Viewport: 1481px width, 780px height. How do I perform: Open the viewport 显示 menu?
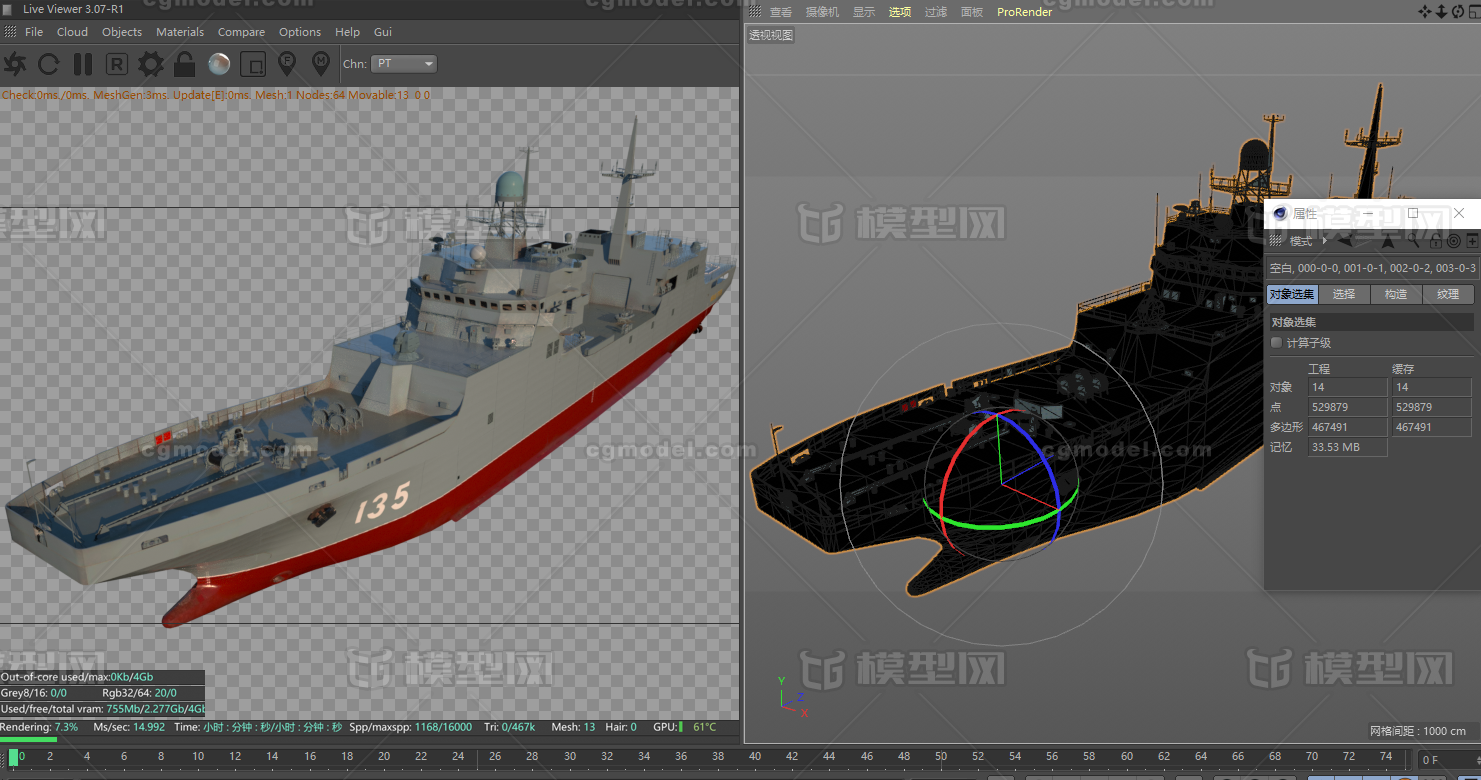coord(864,12)
